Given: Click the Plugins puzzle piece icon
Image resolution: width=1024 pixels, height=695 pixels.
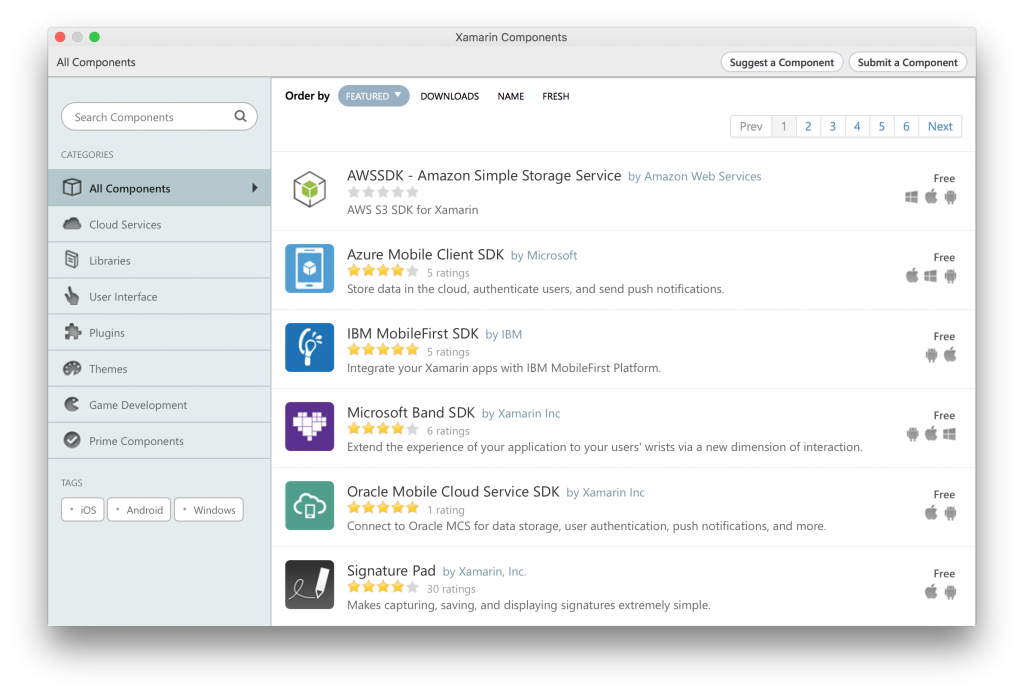Looking at the screenshot, I should coord(72,332).
